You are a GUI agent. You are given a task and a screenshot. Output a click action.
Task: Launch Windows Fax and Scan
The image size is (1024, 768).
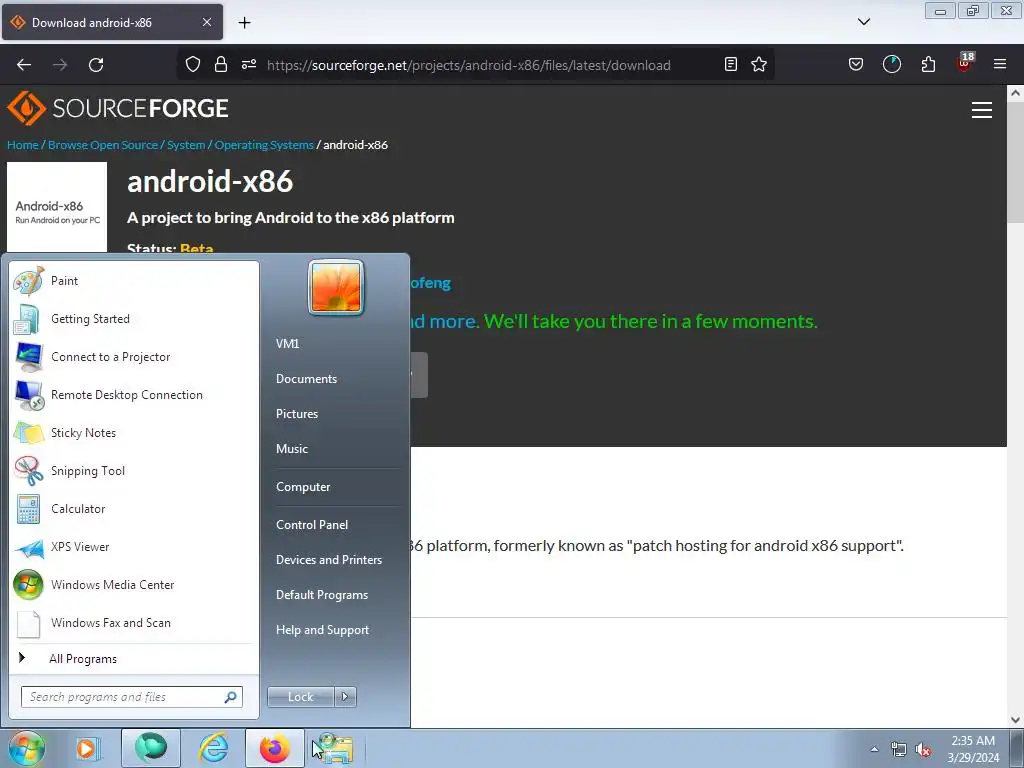(x=133, y=622)
